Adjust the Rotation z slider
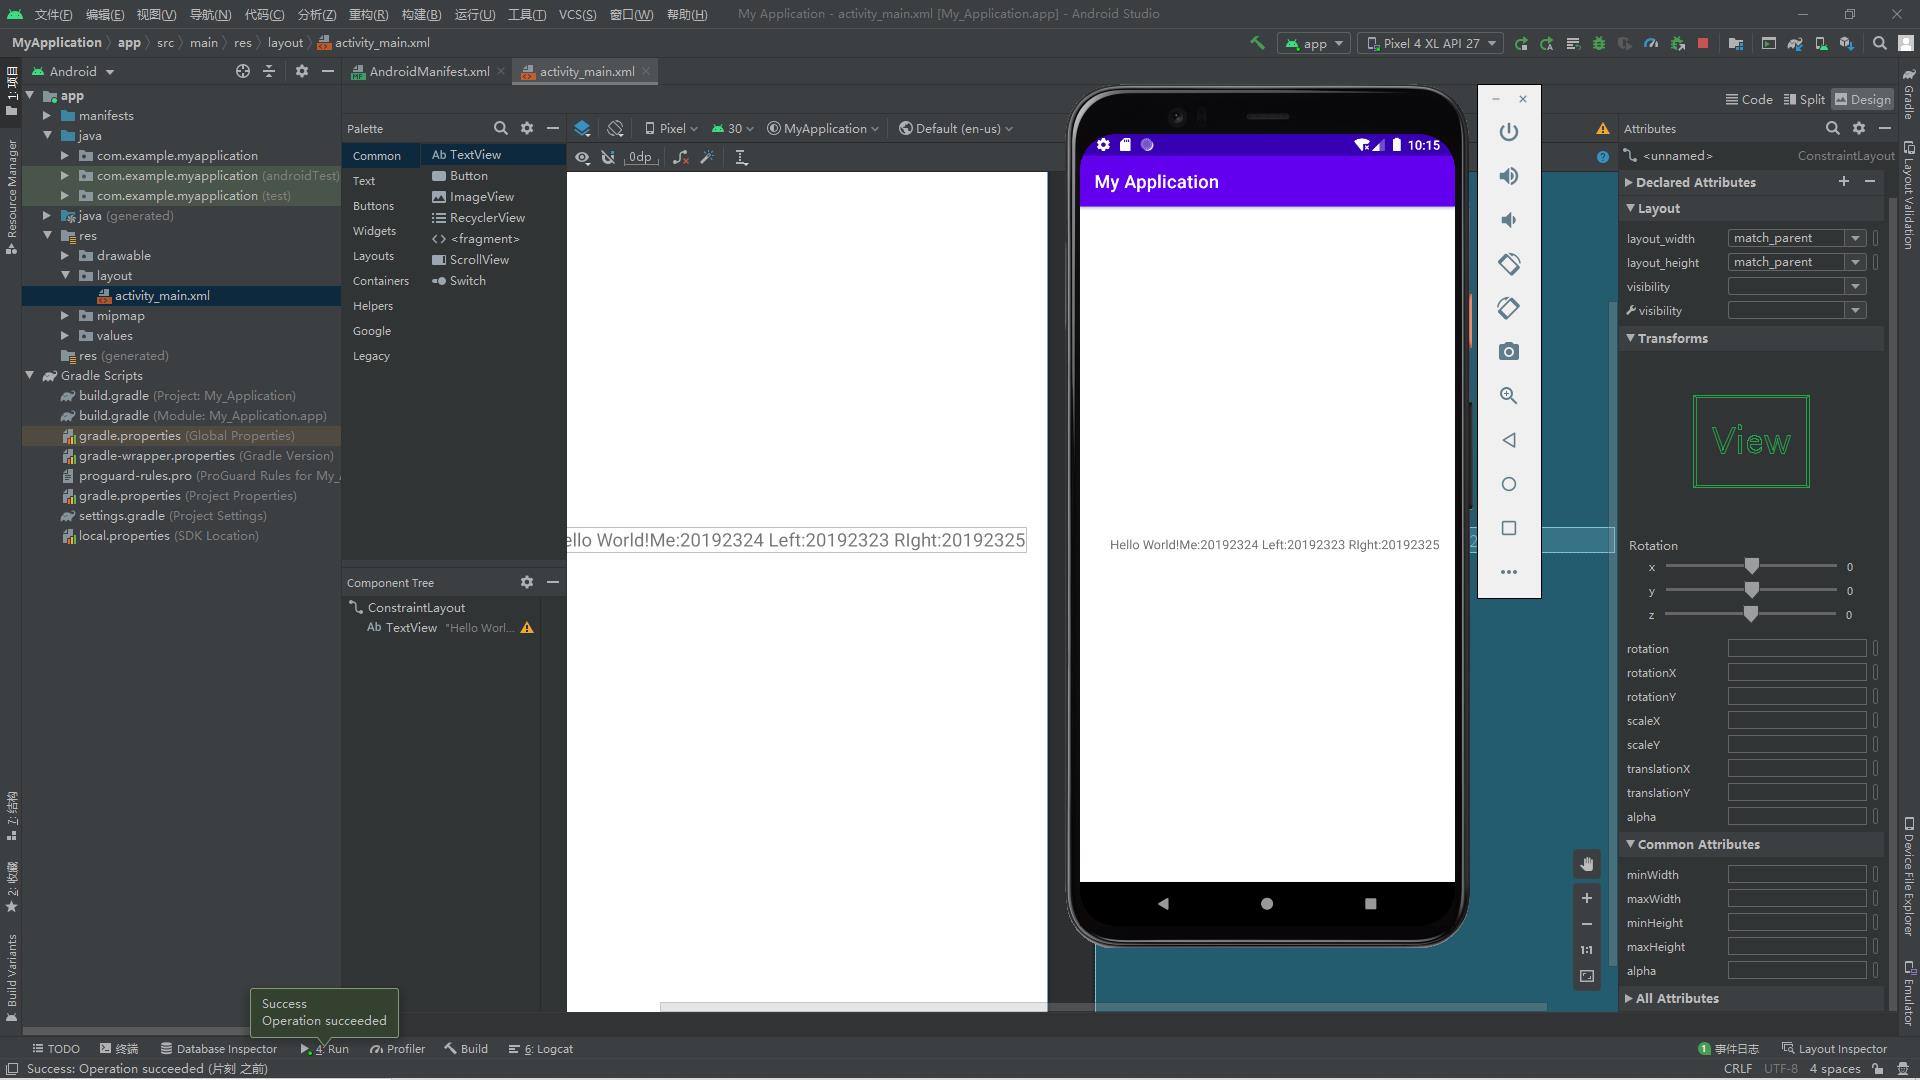 coord(1751,614)
